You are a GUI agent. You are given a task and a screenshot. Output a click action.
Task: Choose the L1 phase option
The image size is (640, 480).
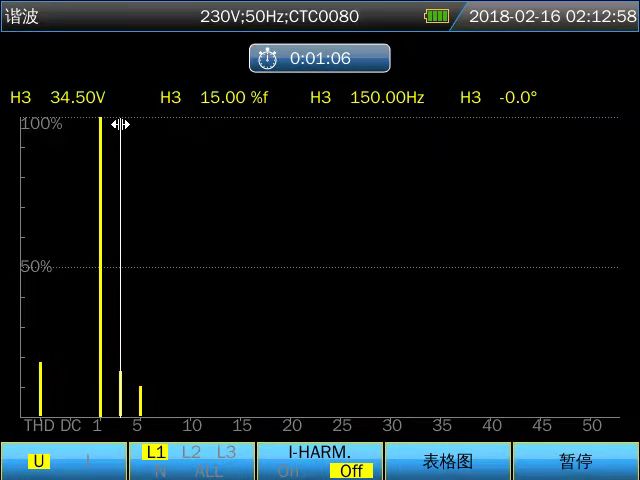pyautogui.click(x=156, y=452)
